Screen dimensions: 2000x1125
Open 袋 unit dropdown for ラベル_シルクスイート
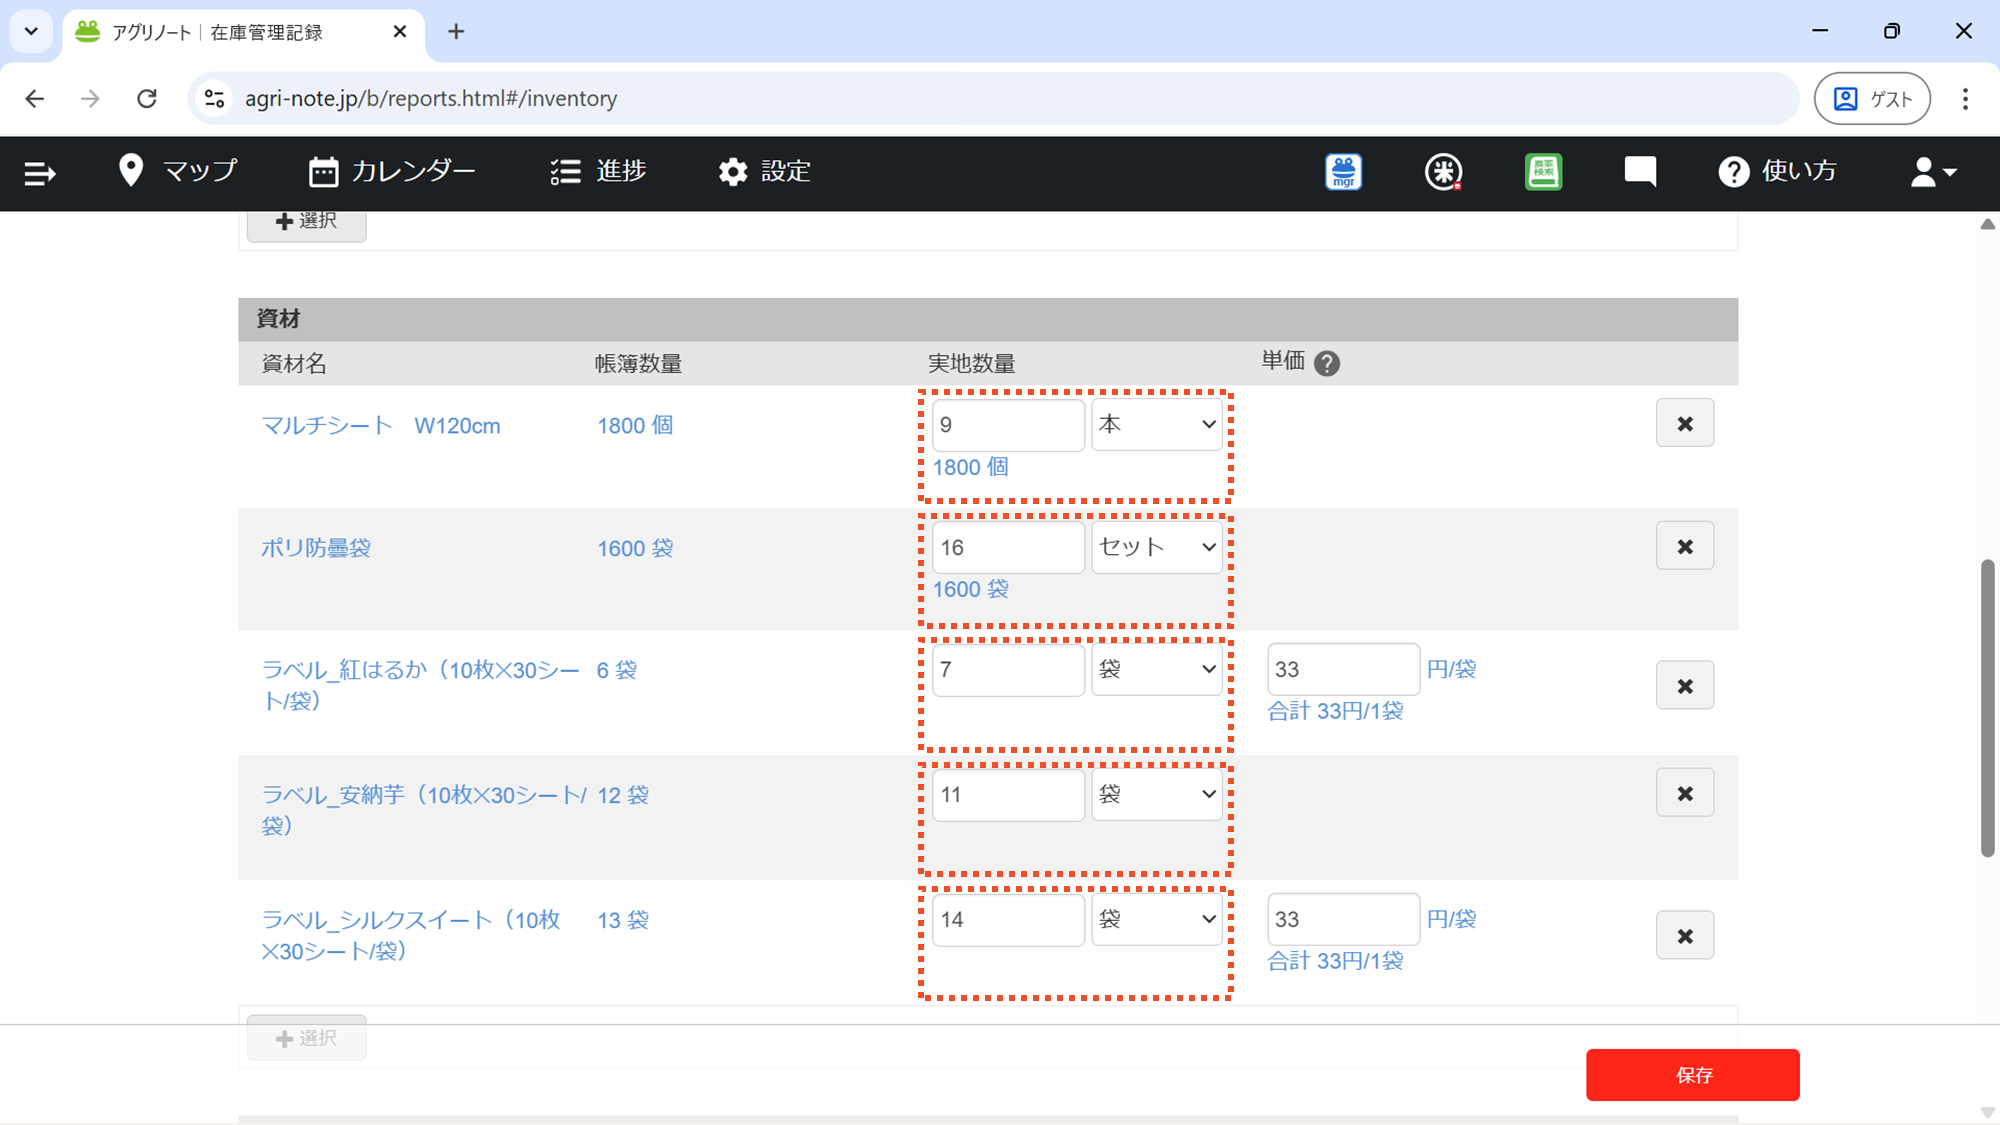click(1157, 919)
